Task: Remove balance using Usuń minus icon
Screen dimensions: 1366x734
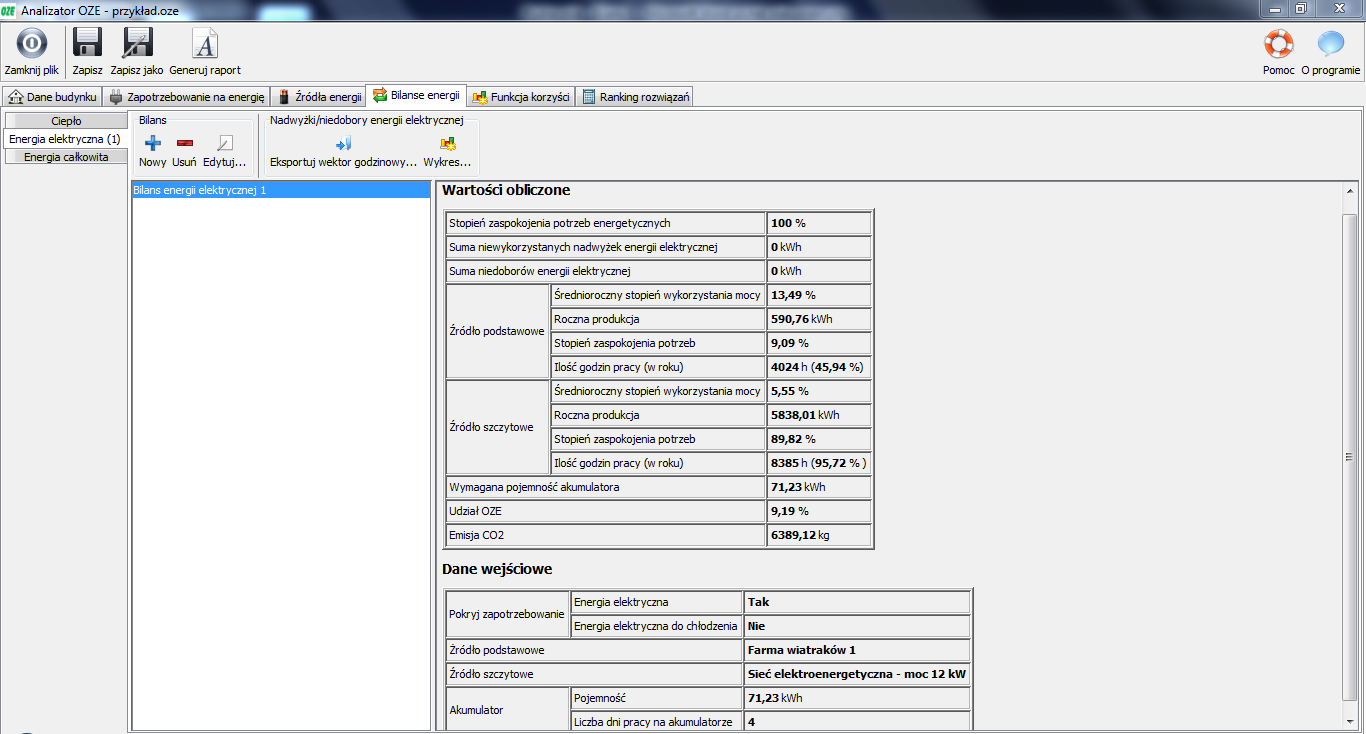Action: 185,143
